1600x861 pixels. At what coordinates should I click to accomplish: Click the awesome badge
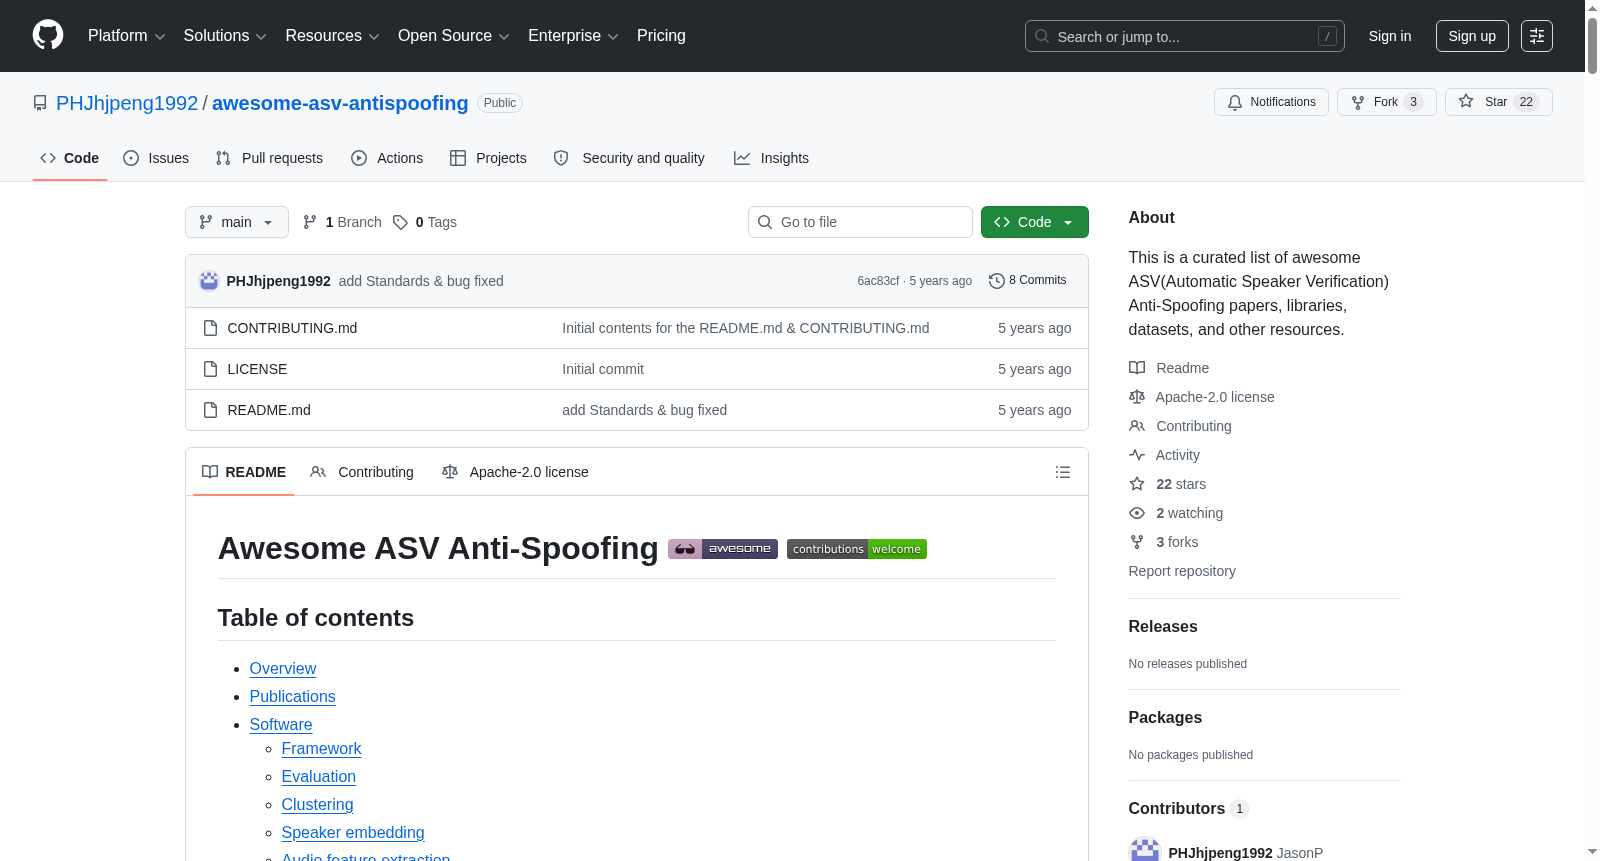pyautogui.click(x=723, y=549)
